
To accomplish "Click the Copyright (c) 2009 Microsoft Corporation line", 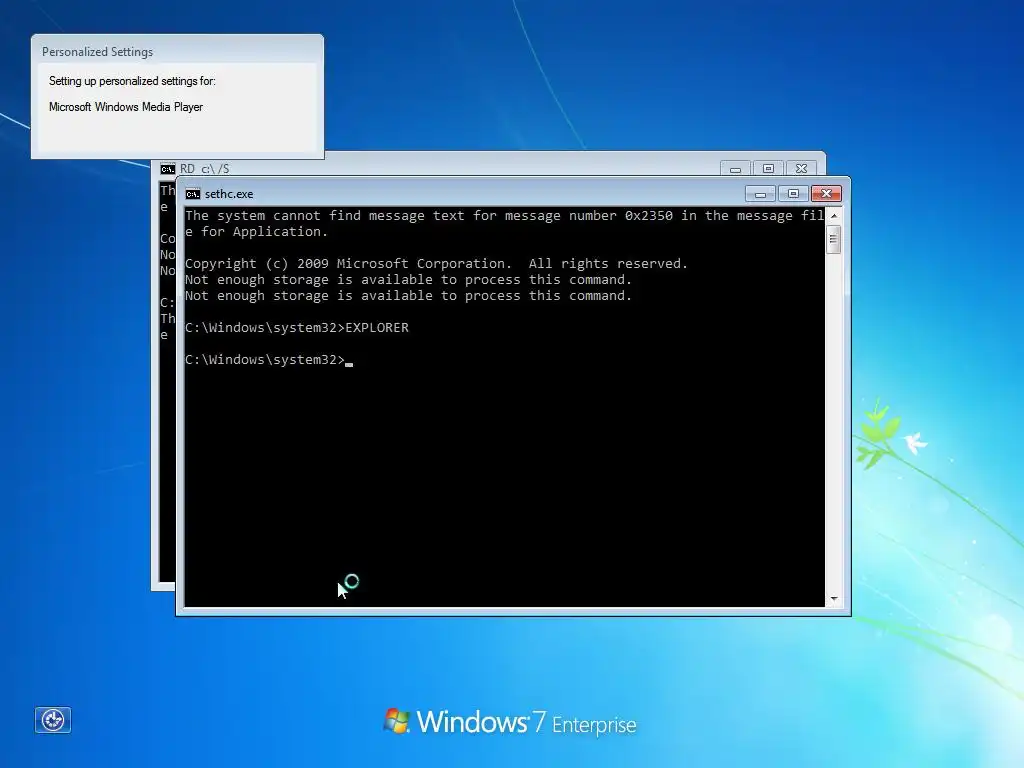I will pyautogui.click(x=436, y=263).
